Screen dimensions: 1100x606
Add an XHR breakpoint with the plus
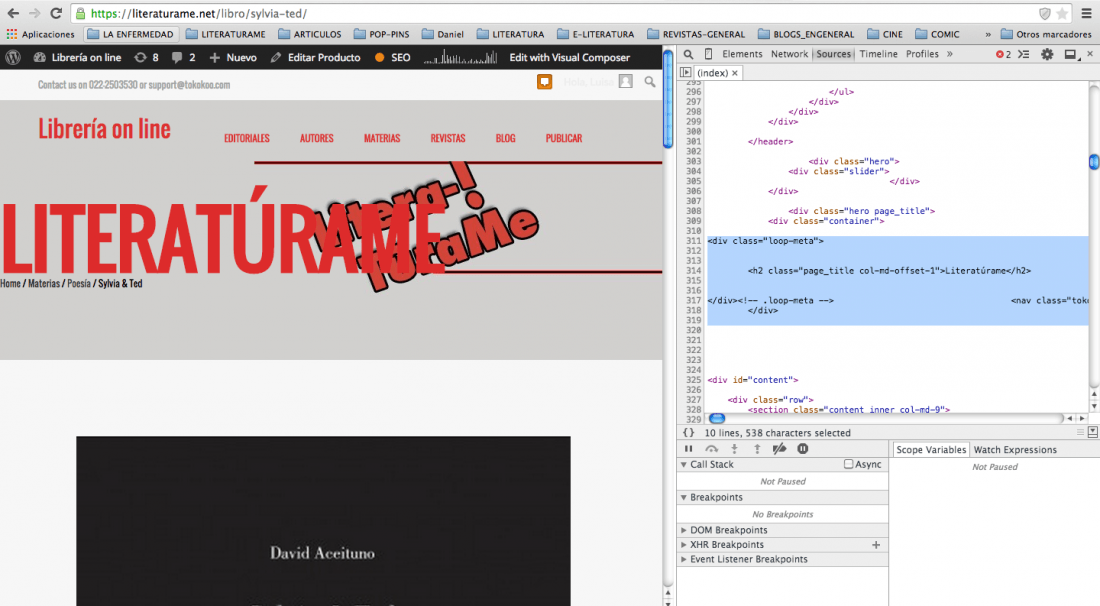coord(876,545)
